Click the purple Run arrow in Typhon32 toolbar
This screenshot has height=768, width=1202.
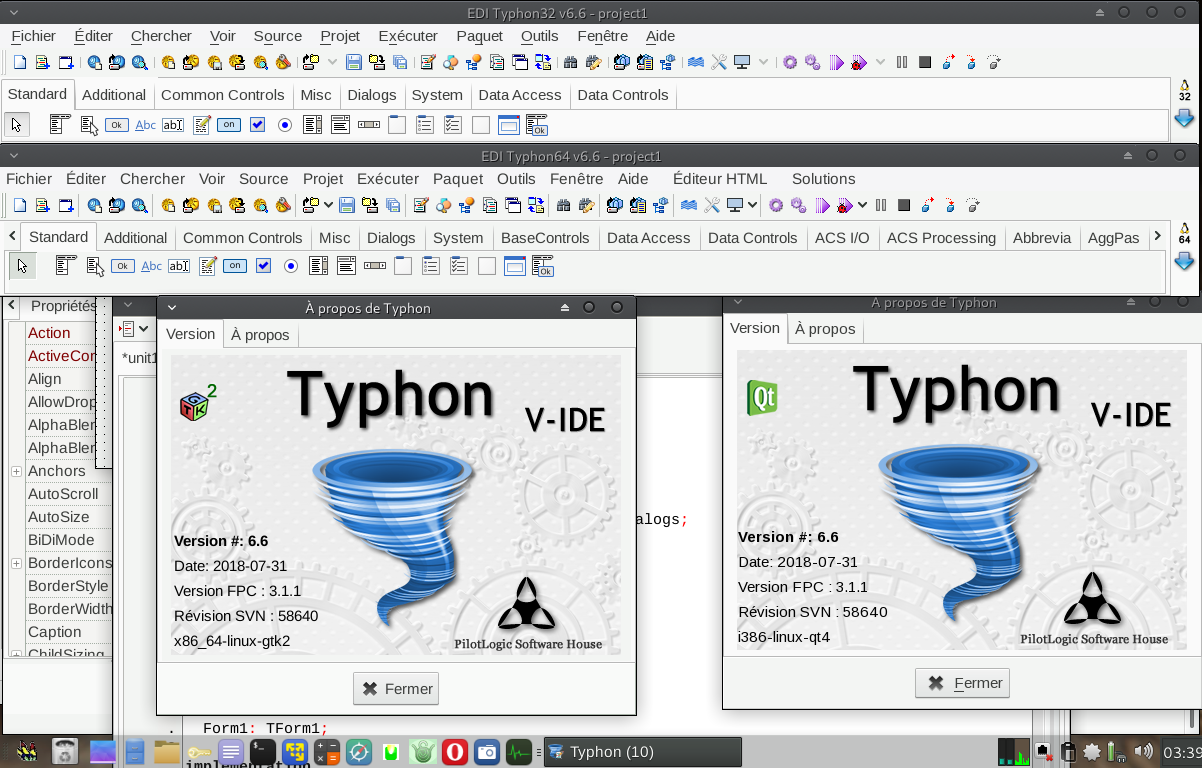(836, 62)
